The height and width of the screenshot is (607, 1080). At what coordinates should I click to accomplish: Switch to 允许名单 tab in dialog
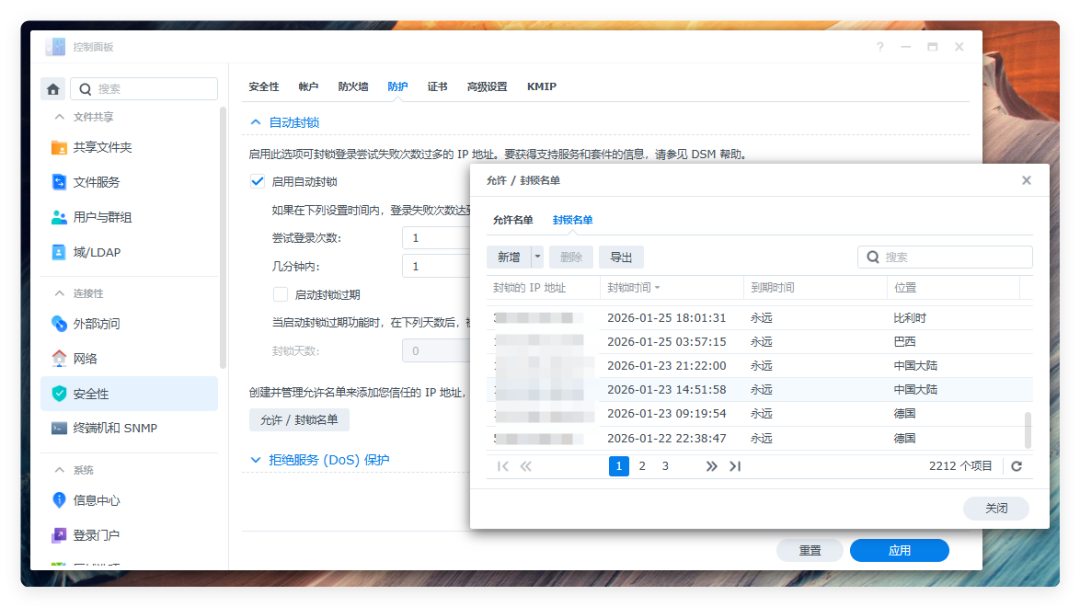513,220
